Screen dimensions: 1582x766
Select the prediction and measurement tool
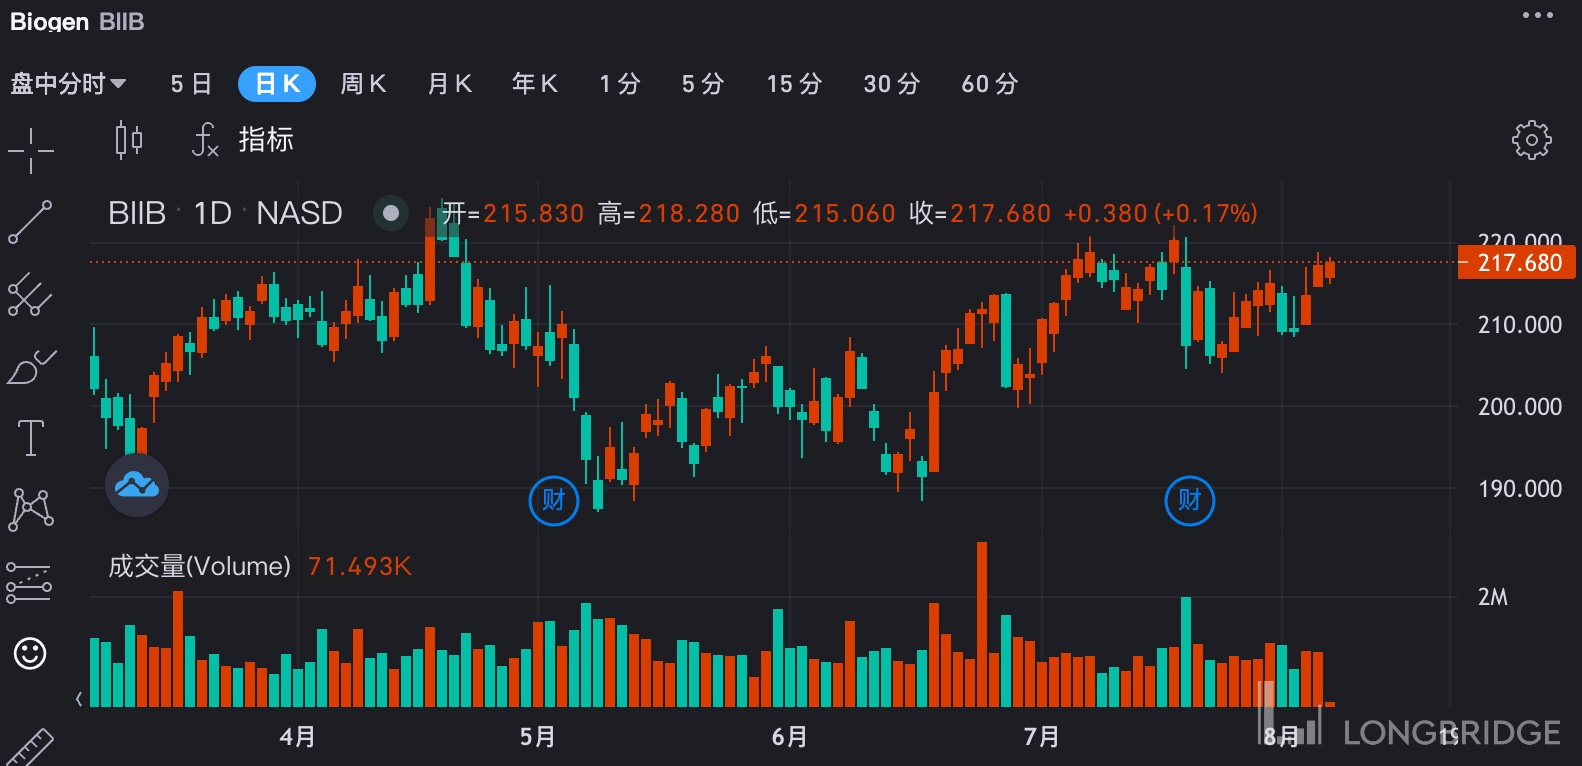pos(29,582)
